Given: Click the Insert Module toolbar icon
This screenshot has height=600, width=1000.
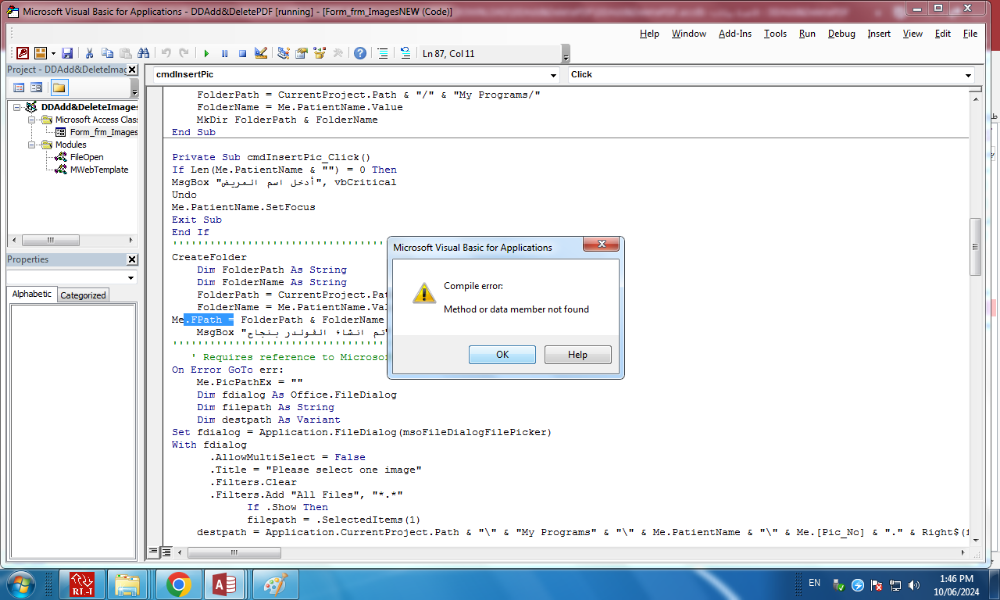Looking at the screenshot, I should tap(40, 54).
